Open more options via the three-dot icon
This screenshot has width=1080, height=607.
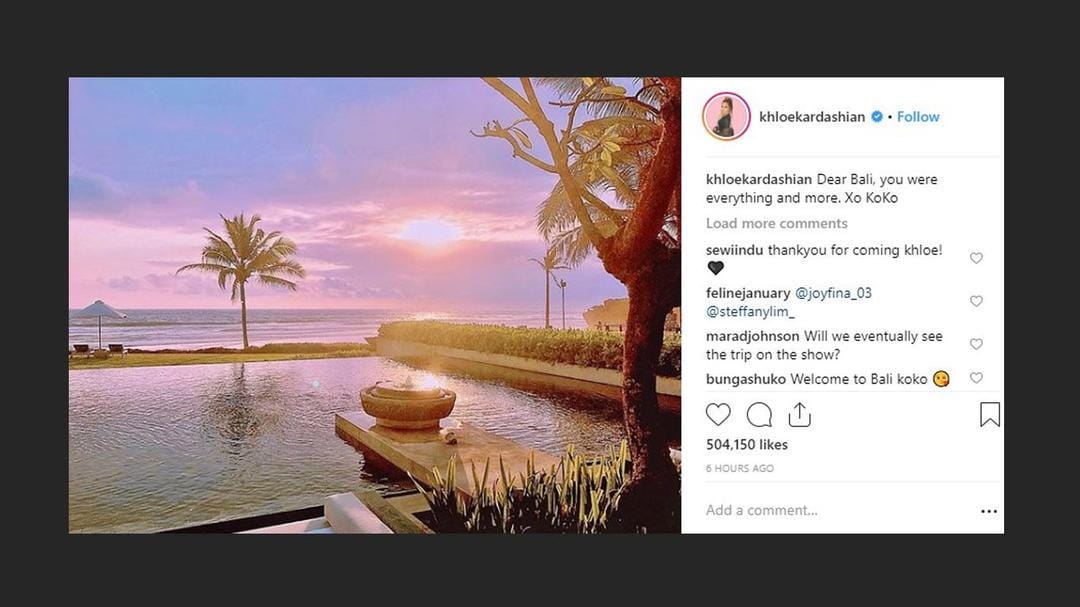[989, 510]
